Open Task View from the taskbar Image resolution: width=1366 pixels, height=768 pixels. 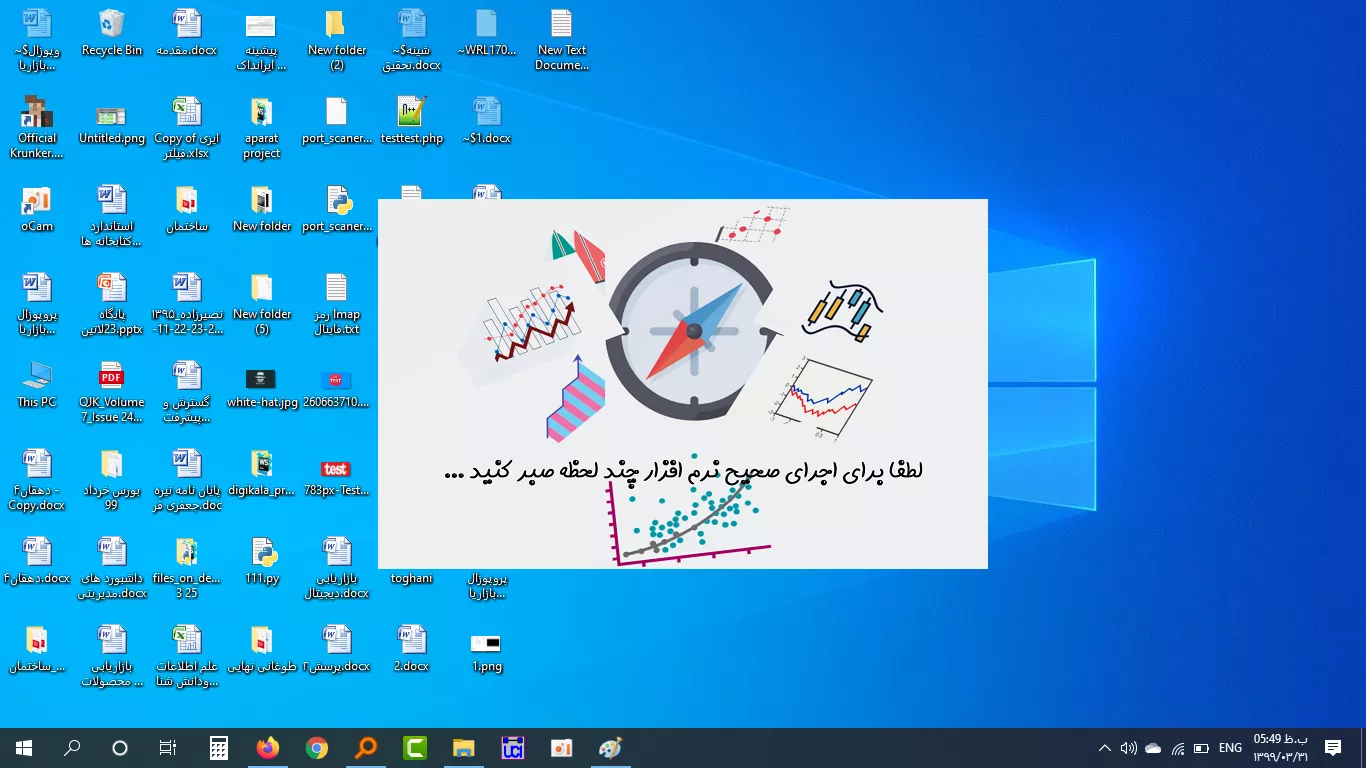pyautogui.click(x=168, y=748)
